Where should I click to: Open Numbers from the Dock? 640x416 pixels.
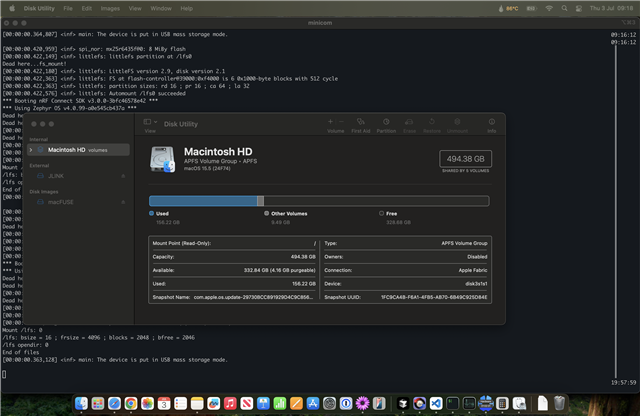280,403
